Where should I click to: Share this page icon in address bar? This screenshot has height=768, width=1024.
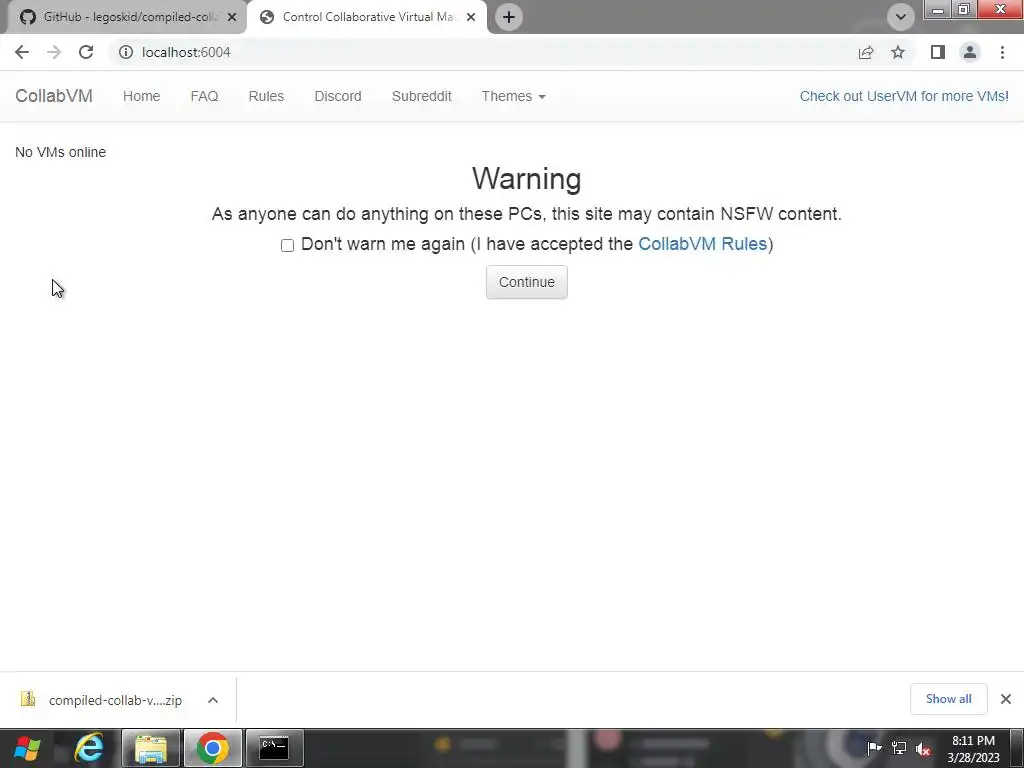point(866,52)
